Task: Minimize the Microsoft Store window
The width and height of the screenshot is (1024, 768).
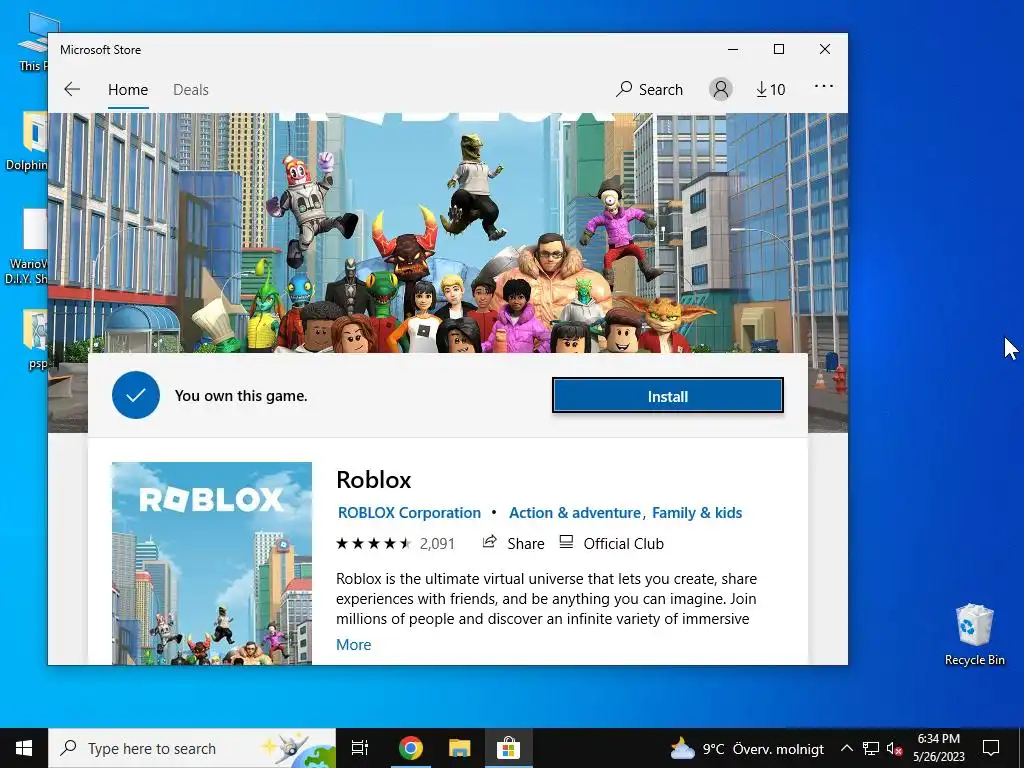Action: (733, 50)
